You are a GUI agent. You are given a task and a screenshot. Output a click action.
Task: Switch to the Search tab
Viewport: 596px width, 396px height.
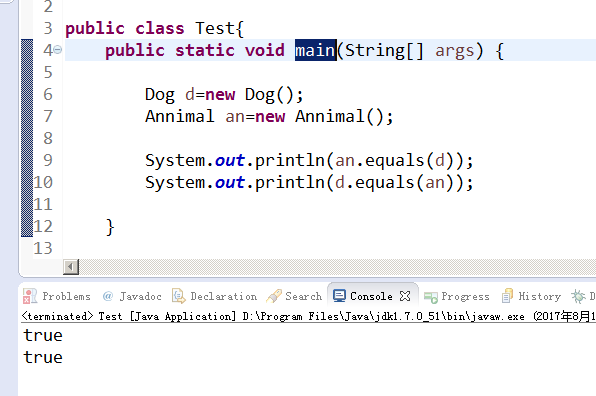coord(294,296)
